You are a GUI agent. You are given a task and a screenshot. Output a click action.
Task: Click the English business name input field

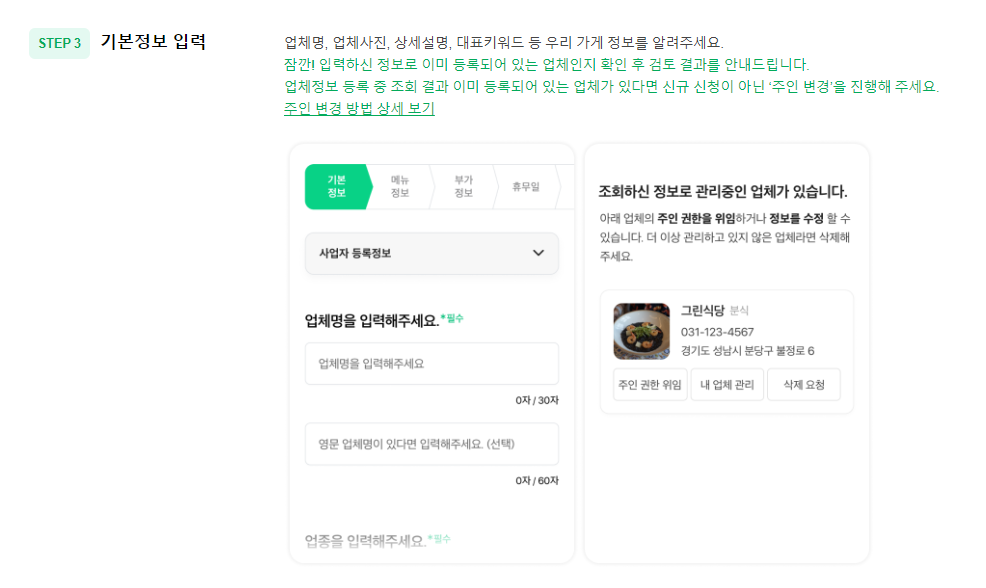coord(431,444)
